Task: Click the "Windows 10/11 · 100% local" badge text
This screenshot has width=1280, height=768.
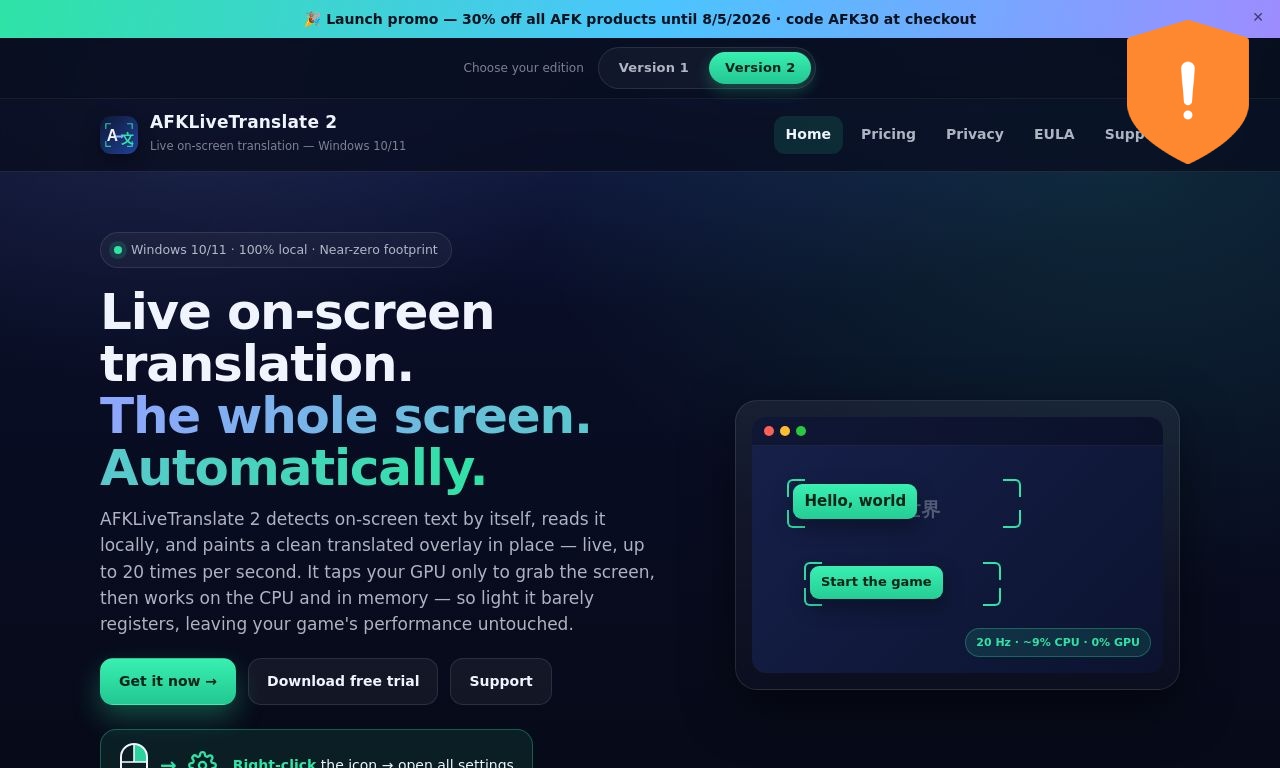Action: pos(284,250)
